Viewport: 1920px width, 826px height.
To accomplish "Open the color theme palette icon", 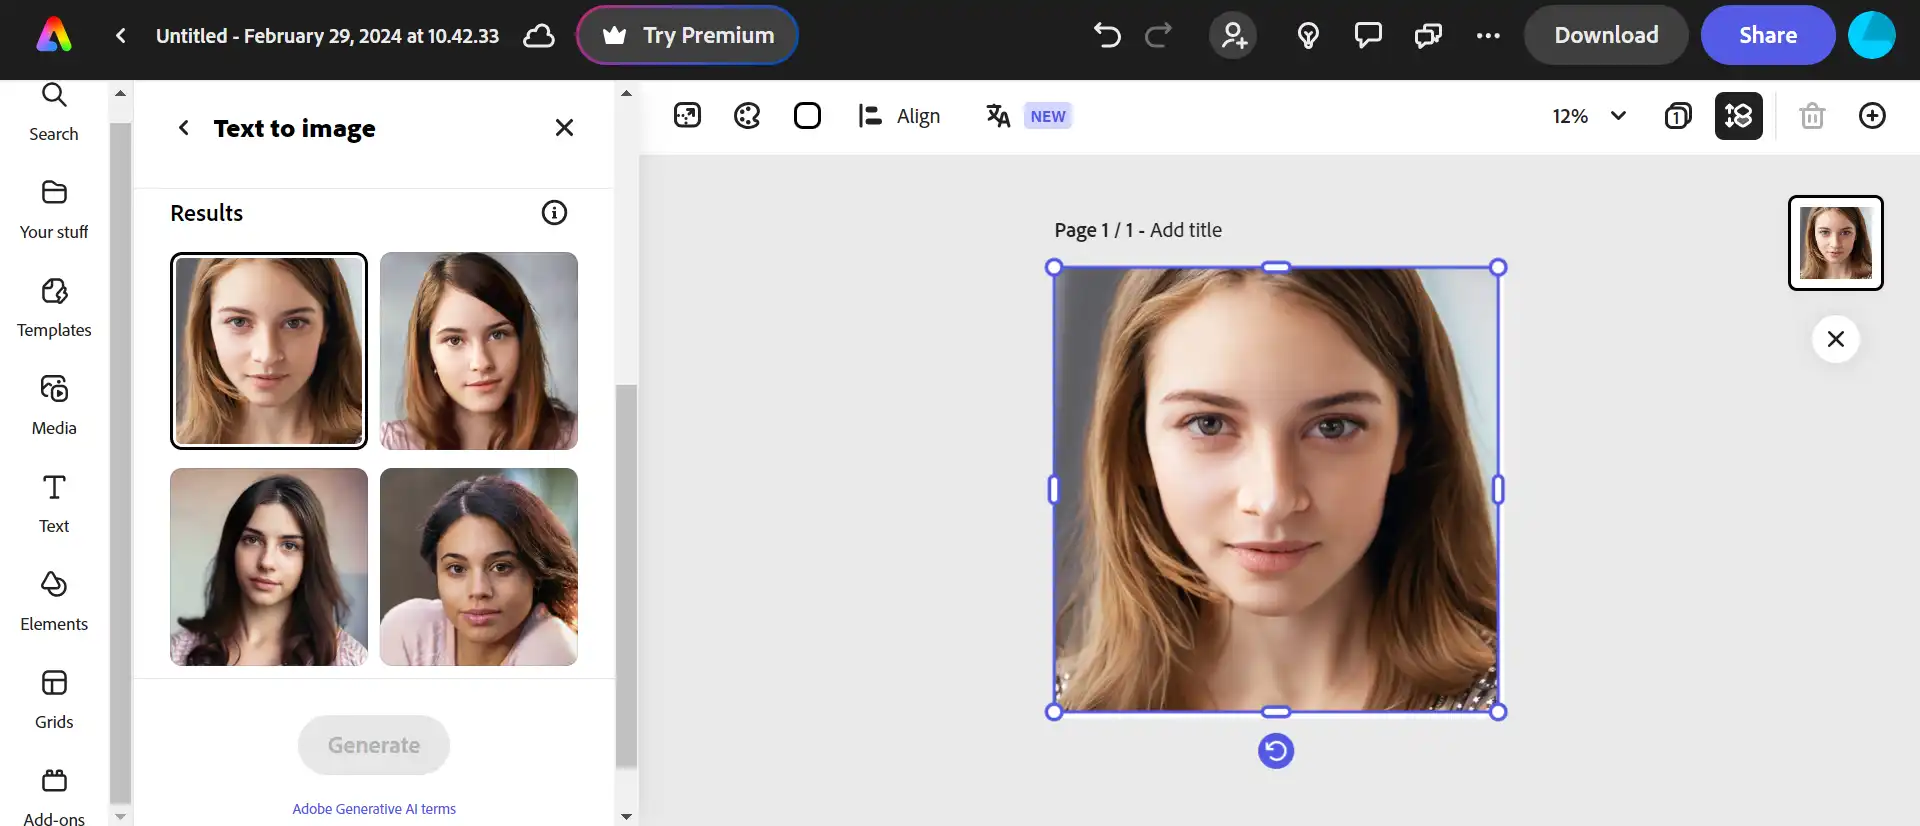I will pyautogui.click(x=747, y=116).
